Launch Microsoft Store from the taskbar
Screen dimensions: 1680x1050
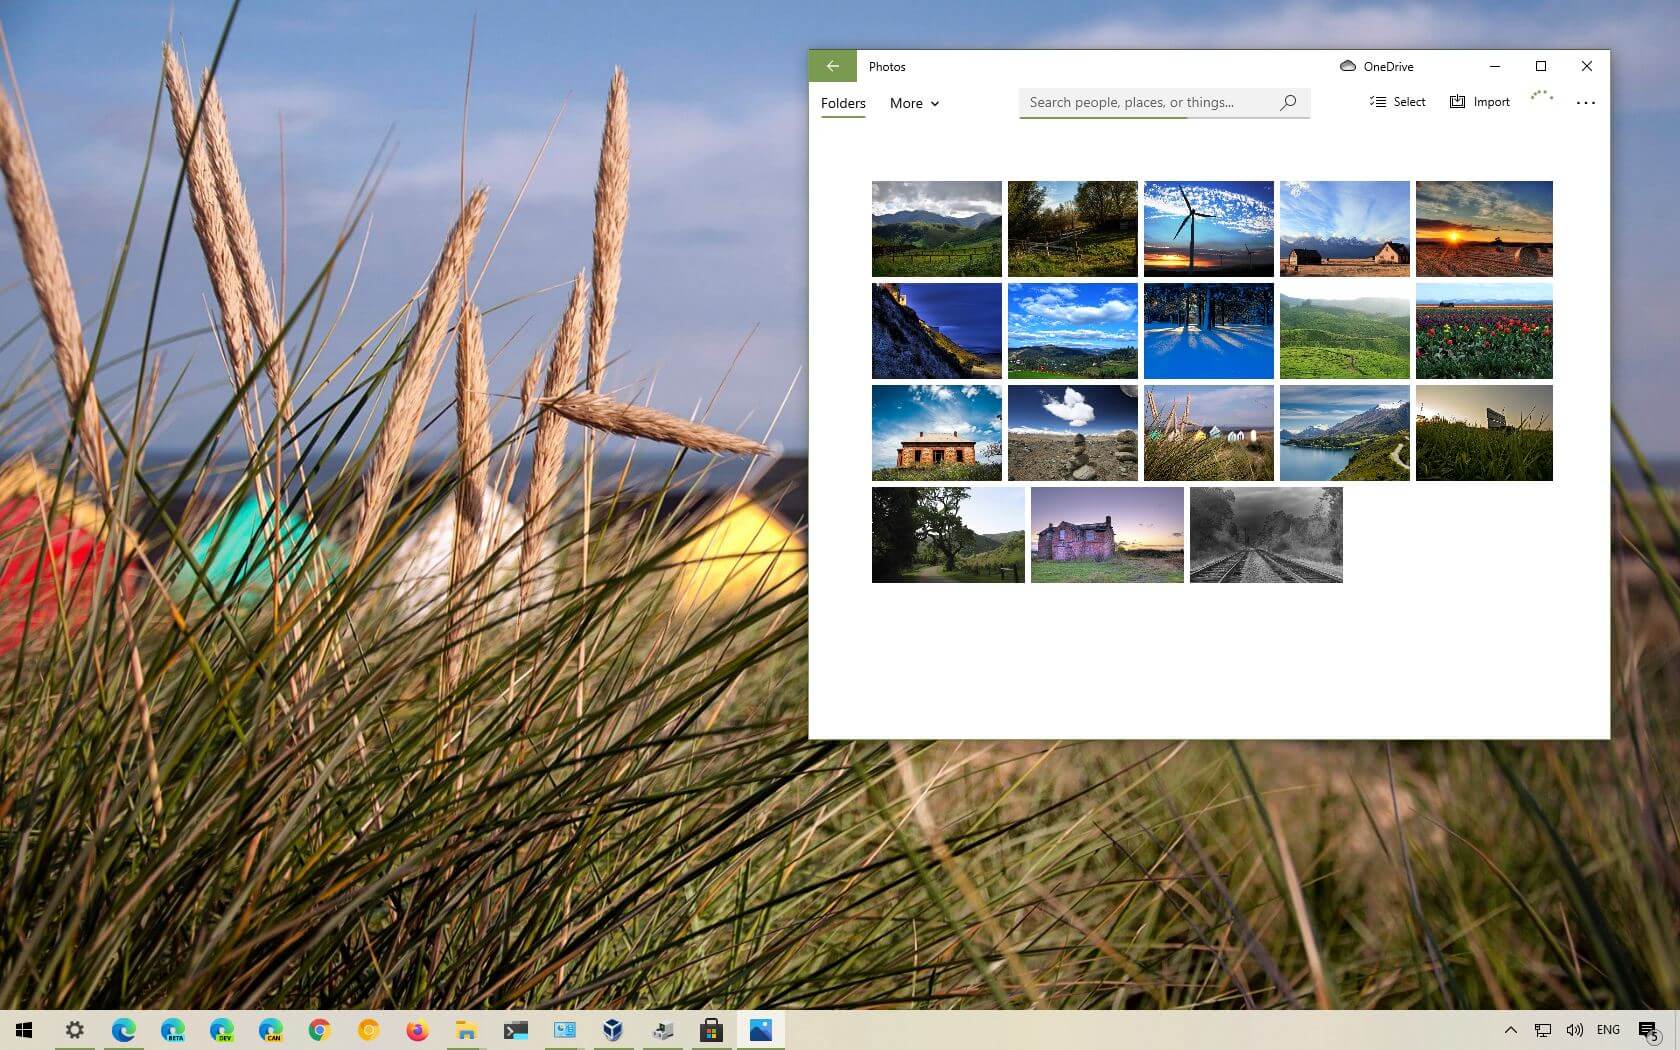coord(711,1030)
